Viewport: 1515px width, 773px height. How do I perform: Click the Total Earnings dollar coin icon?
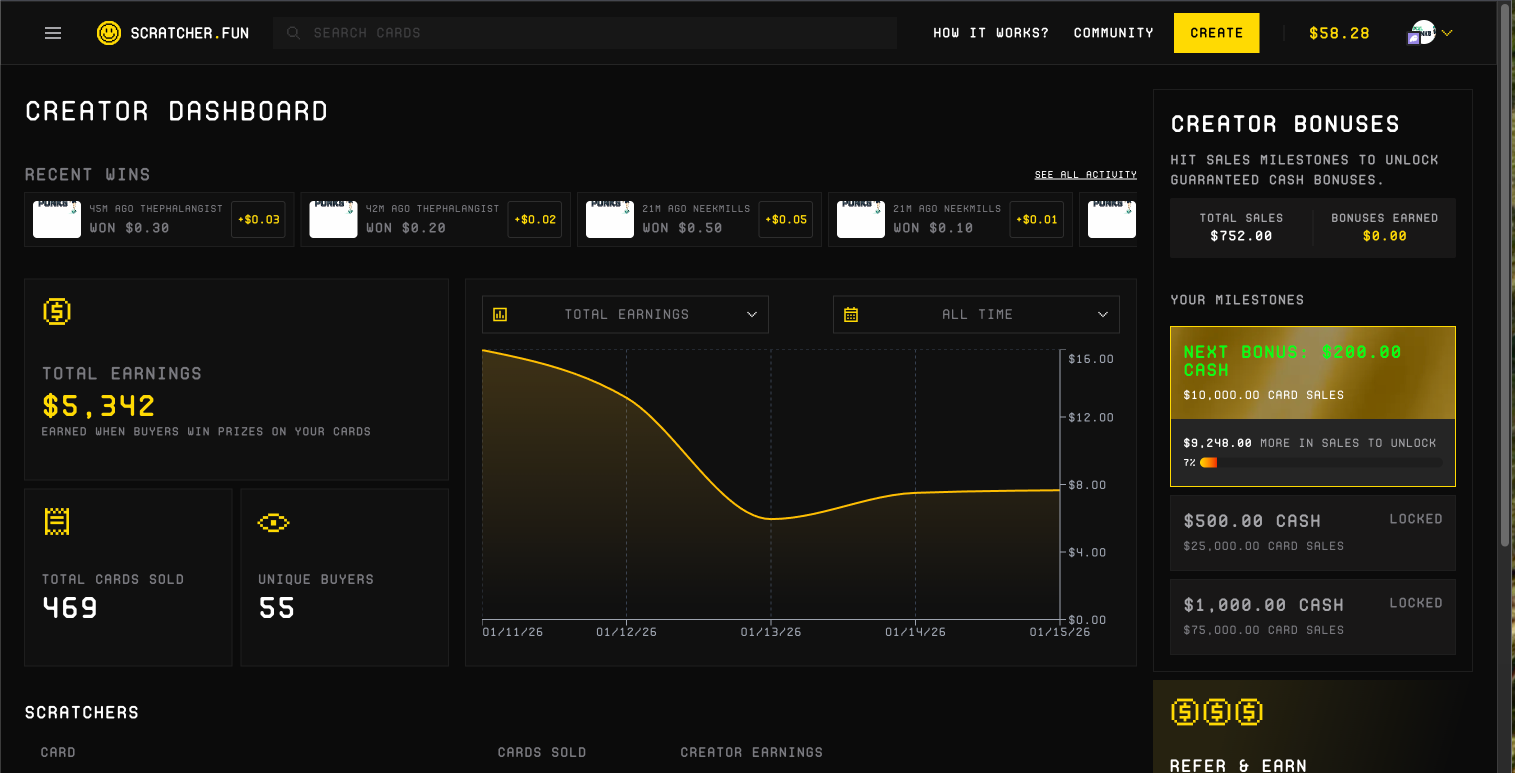(x=57, y=311)
